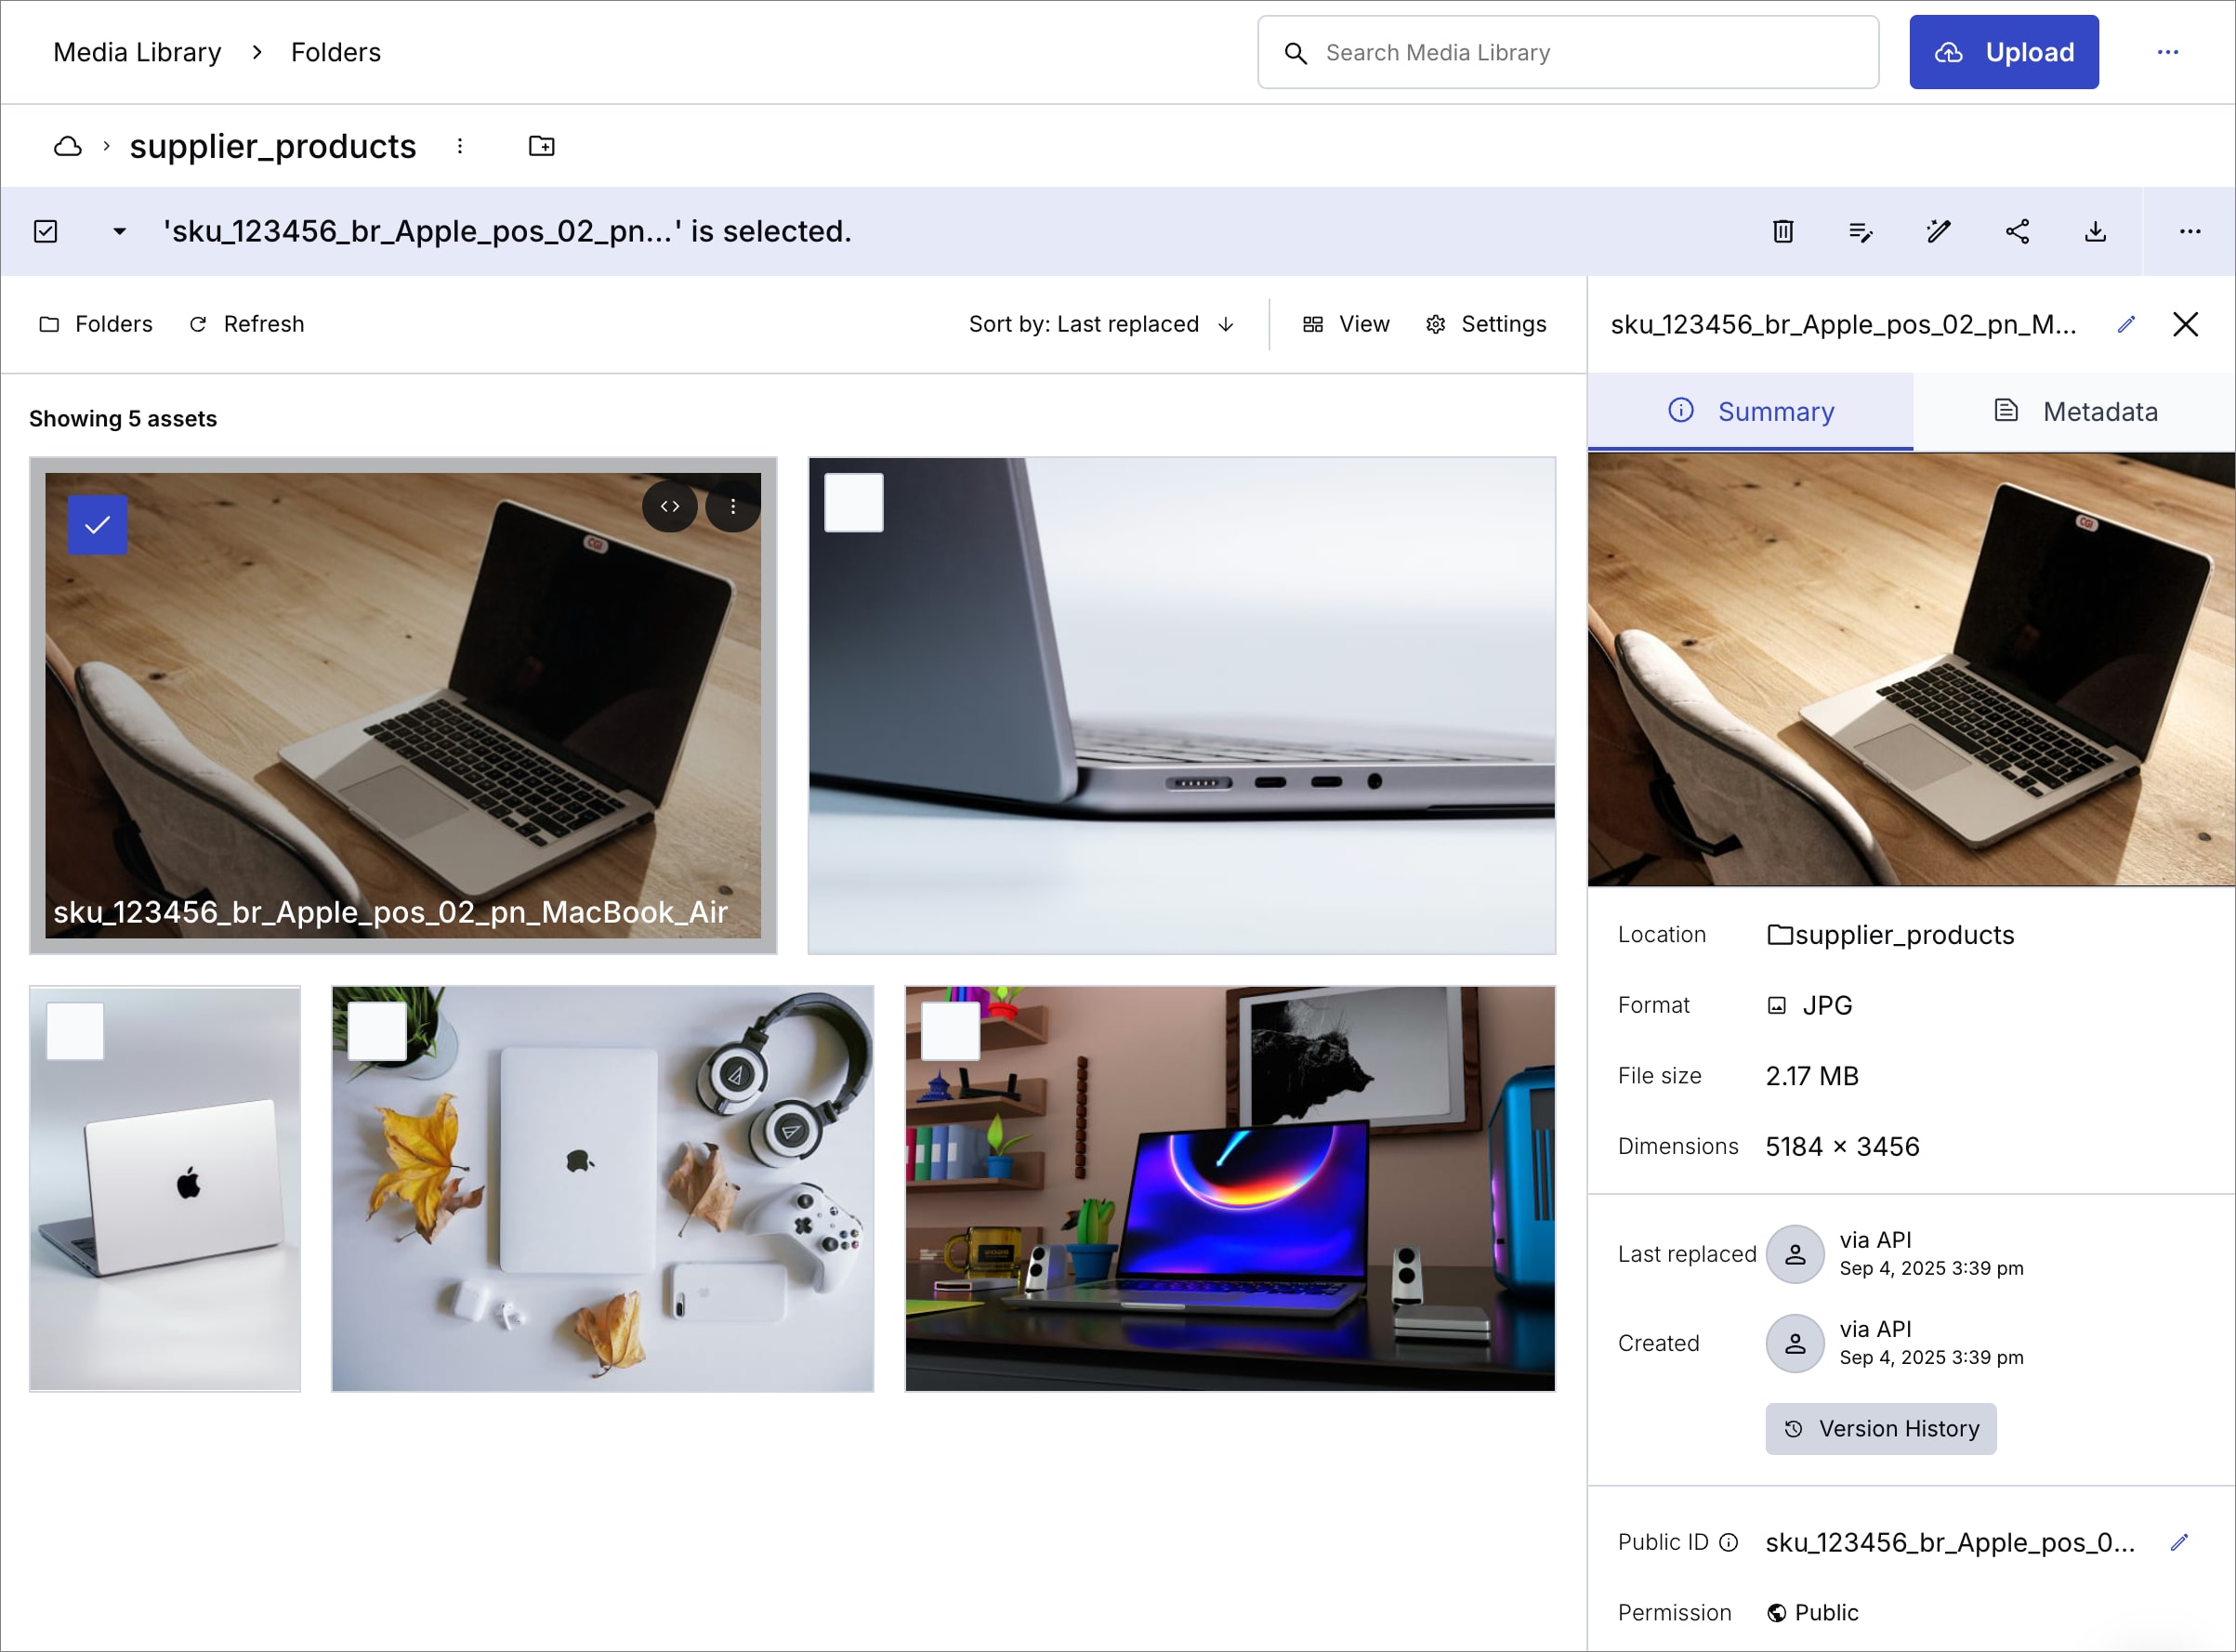Click the dimensions value 5184 × 3456

tap(1842, 1147)
